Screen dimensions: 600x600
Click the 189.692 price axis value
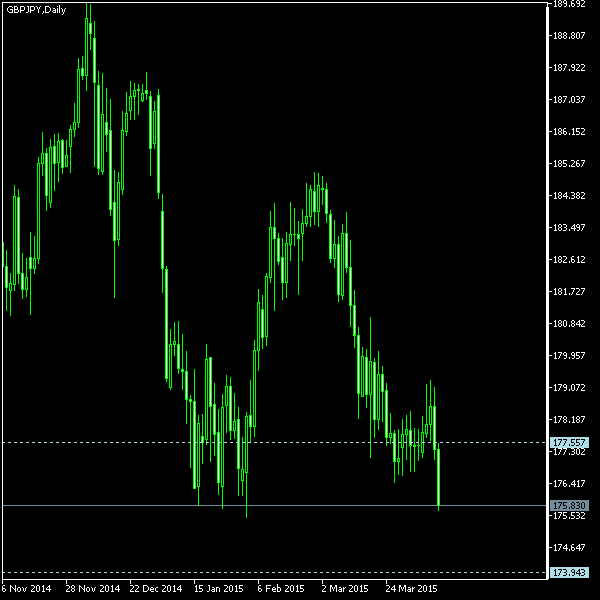click(569, 5)
